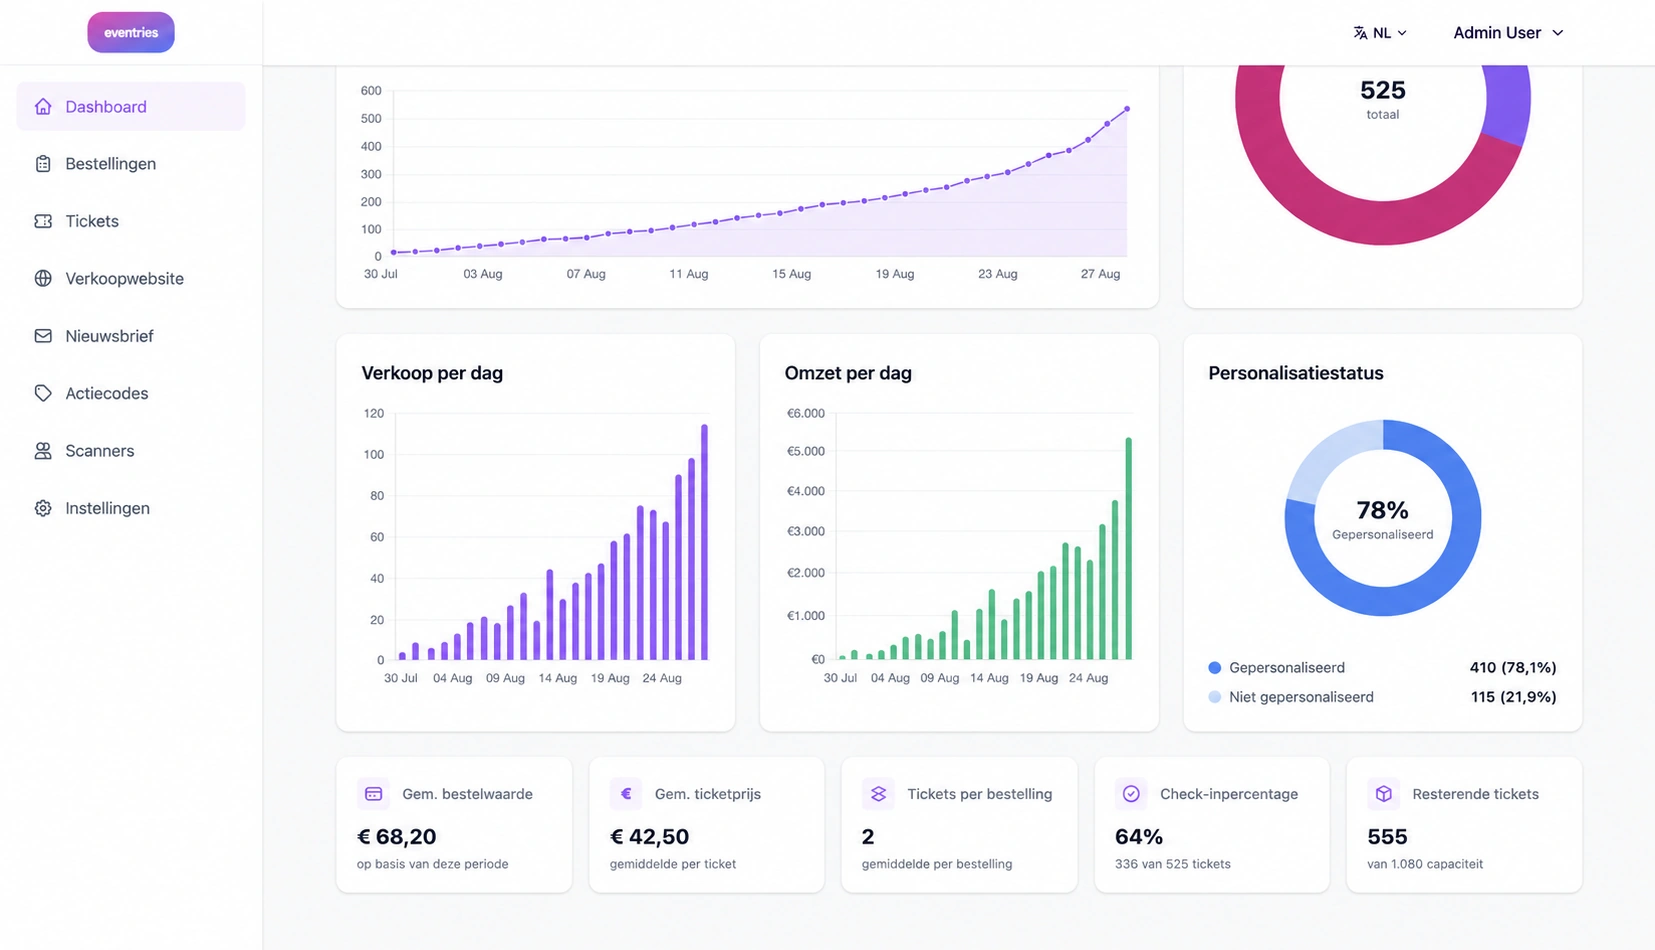Click the Gepersonaliseerd legend blue dot

point(1215,668)
